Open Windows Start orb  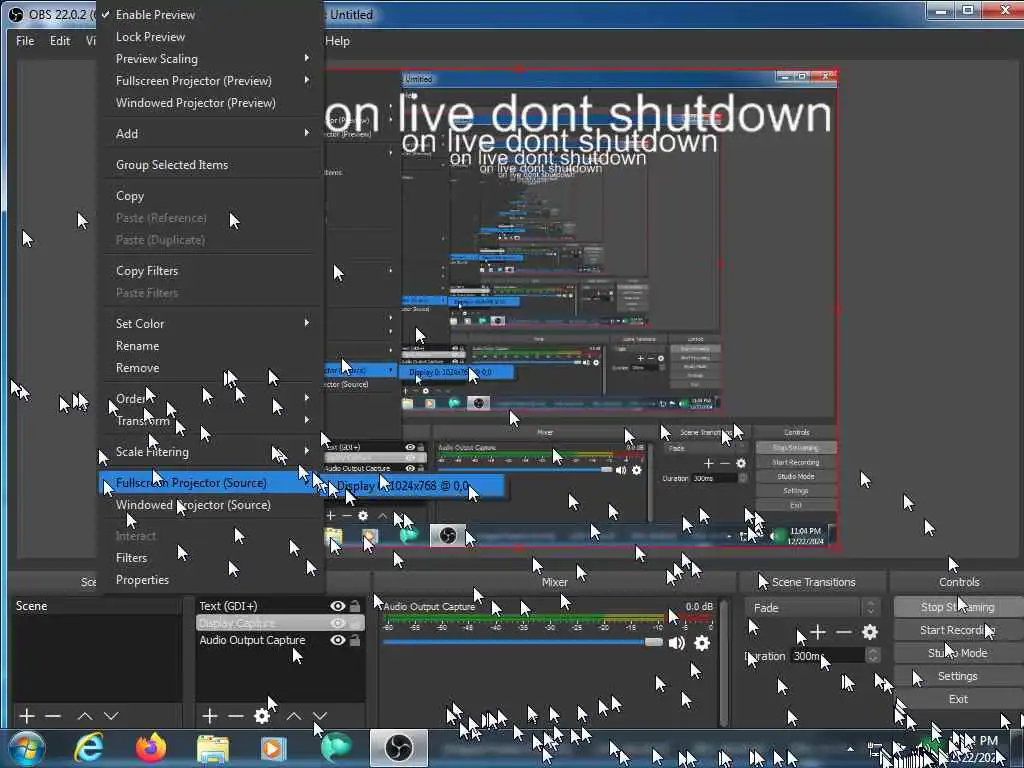click(27, 748)
